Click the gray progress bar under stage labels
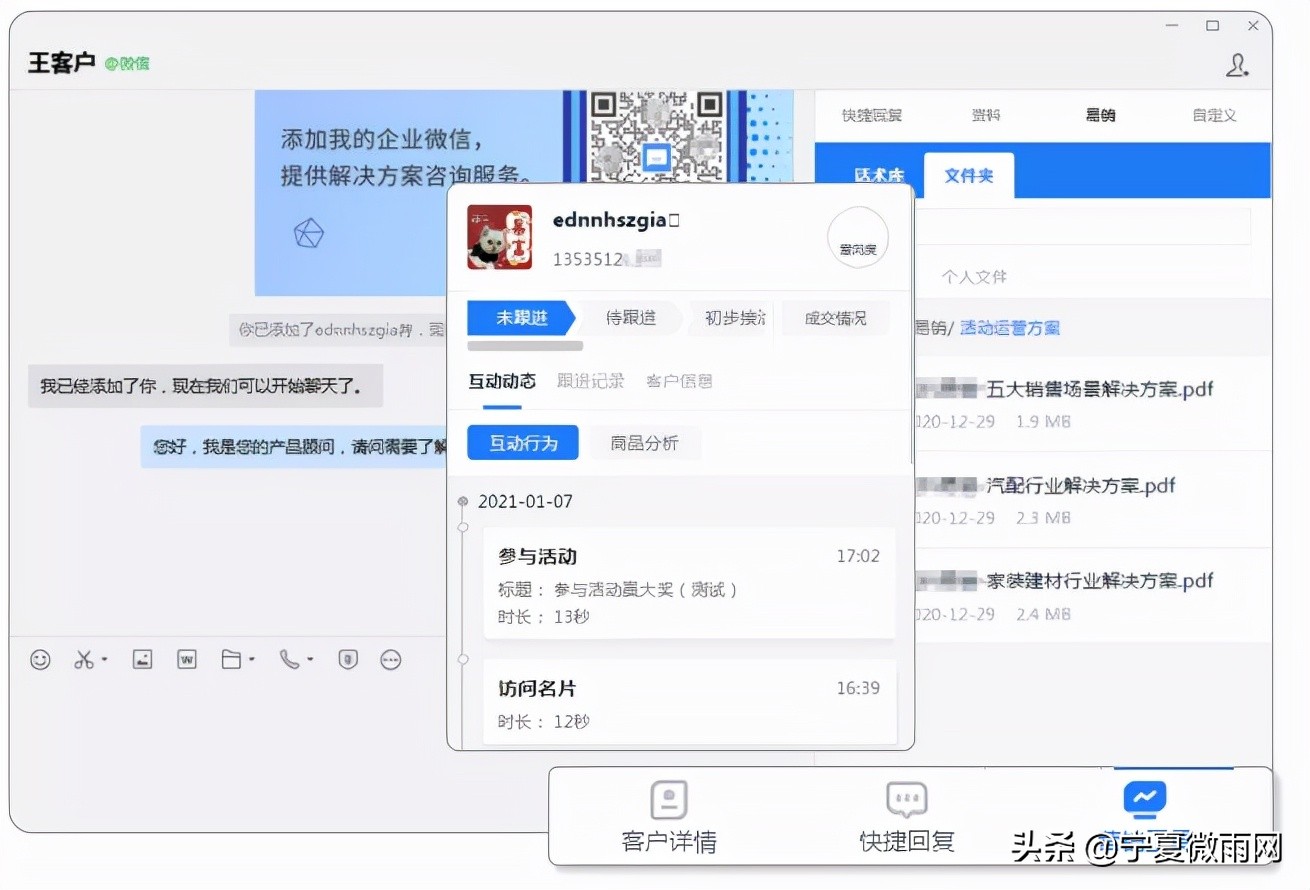The image size is (1310, 890). tap(524, 345)
